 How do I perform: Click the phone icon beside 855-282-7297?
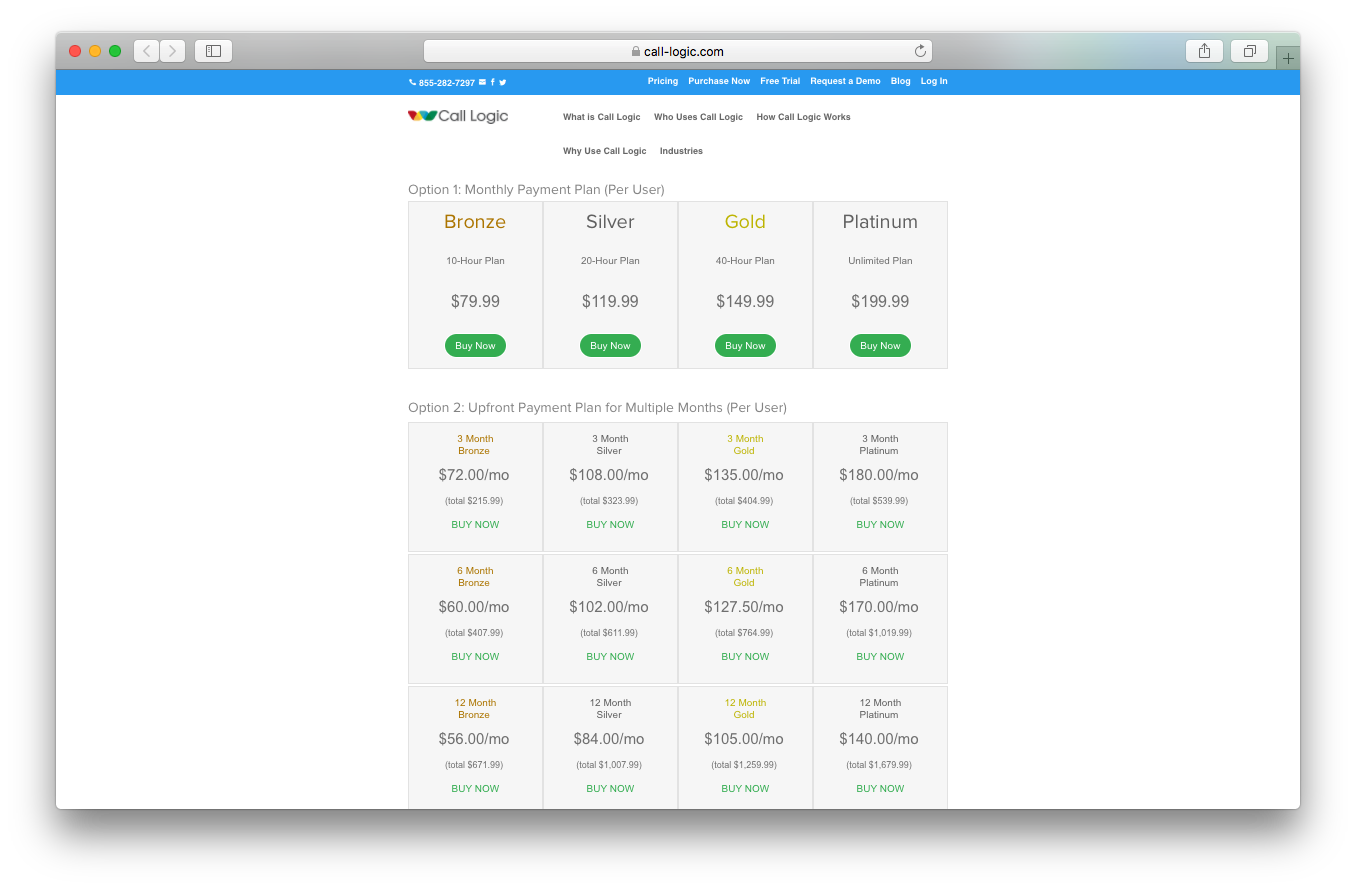(412, 82)
